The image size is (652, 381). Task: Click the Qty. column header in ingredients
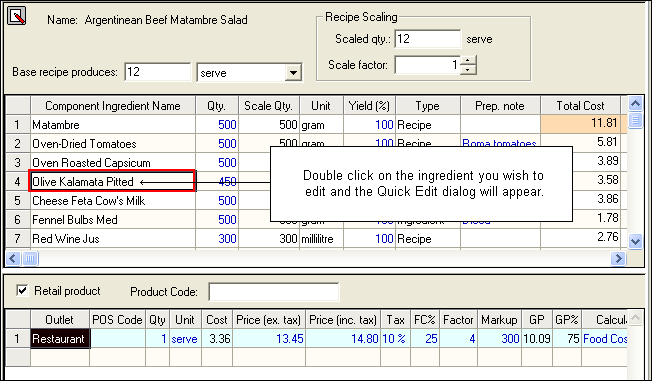pyautogui.click(x=217, y=106)
